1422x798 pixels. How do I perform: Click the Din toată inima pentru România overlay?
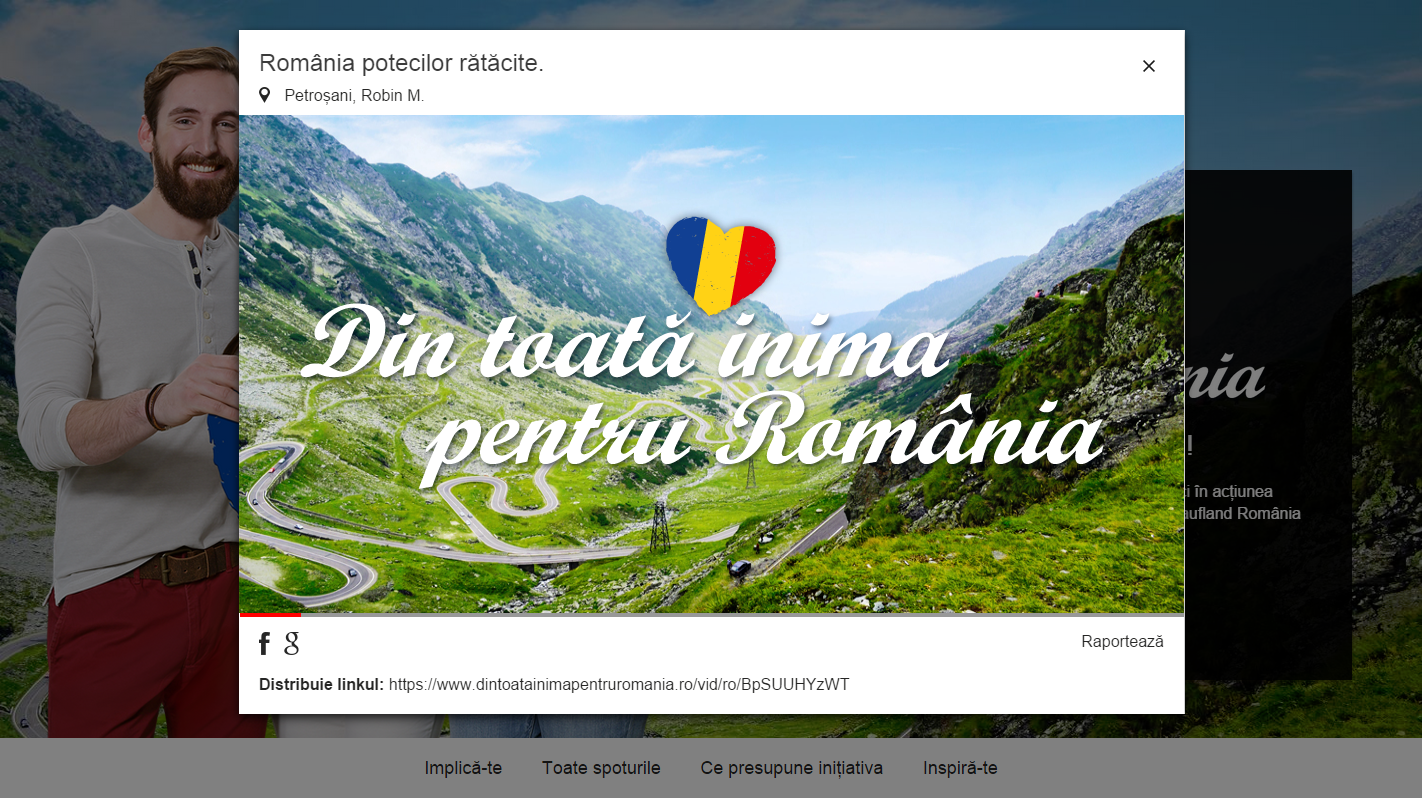pos(703,393)
